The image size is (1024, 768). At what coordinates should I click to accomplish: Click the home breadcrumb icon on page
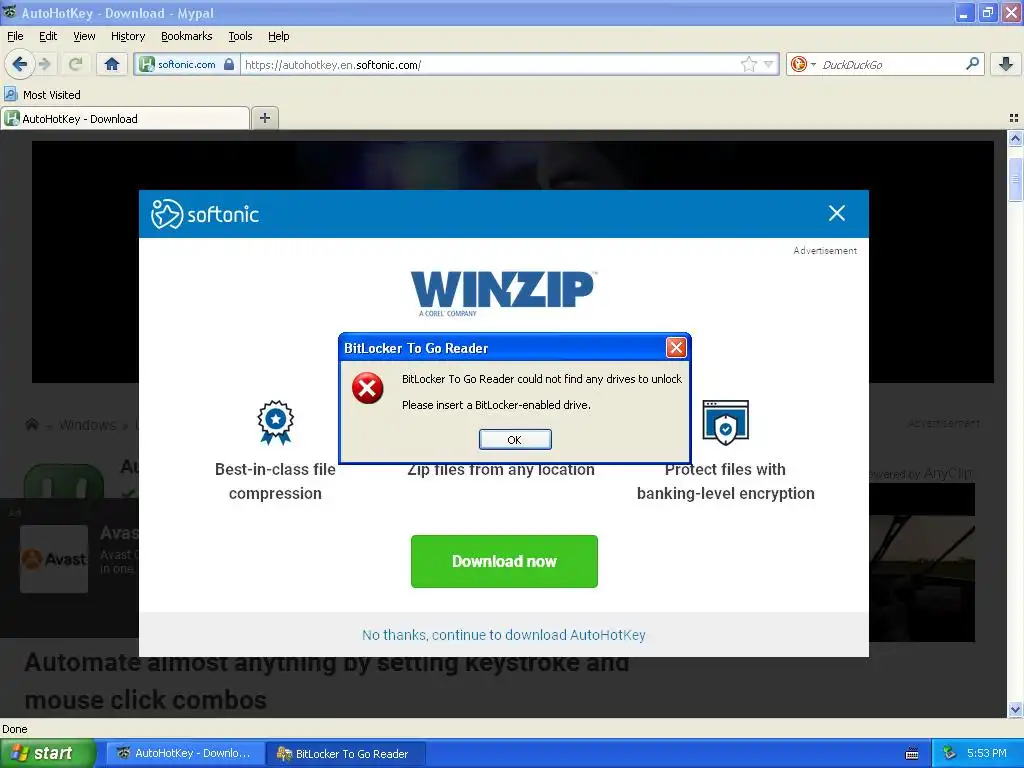[x=31, y=424]
